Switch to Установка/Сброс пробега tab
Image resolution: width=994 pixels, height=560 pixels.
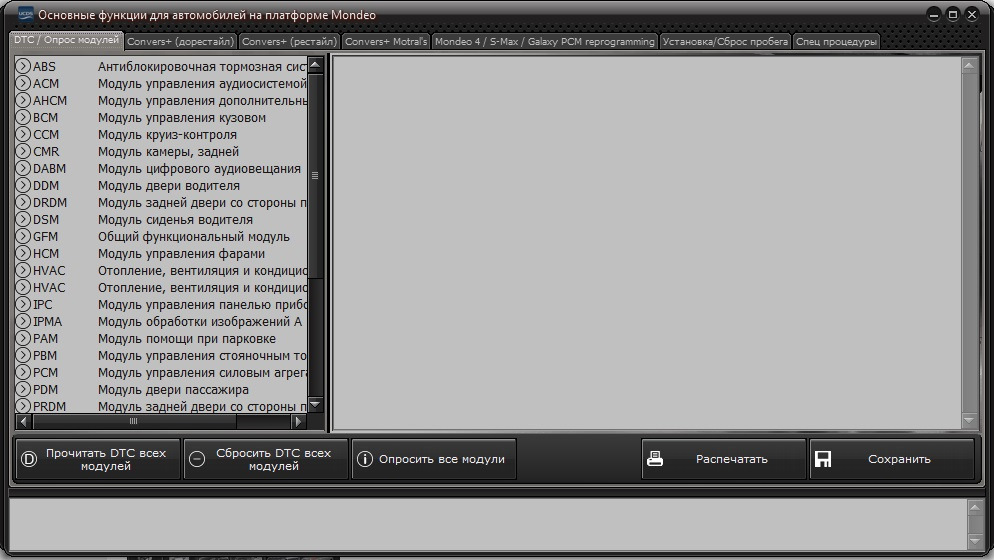click(x=725, y=41)
